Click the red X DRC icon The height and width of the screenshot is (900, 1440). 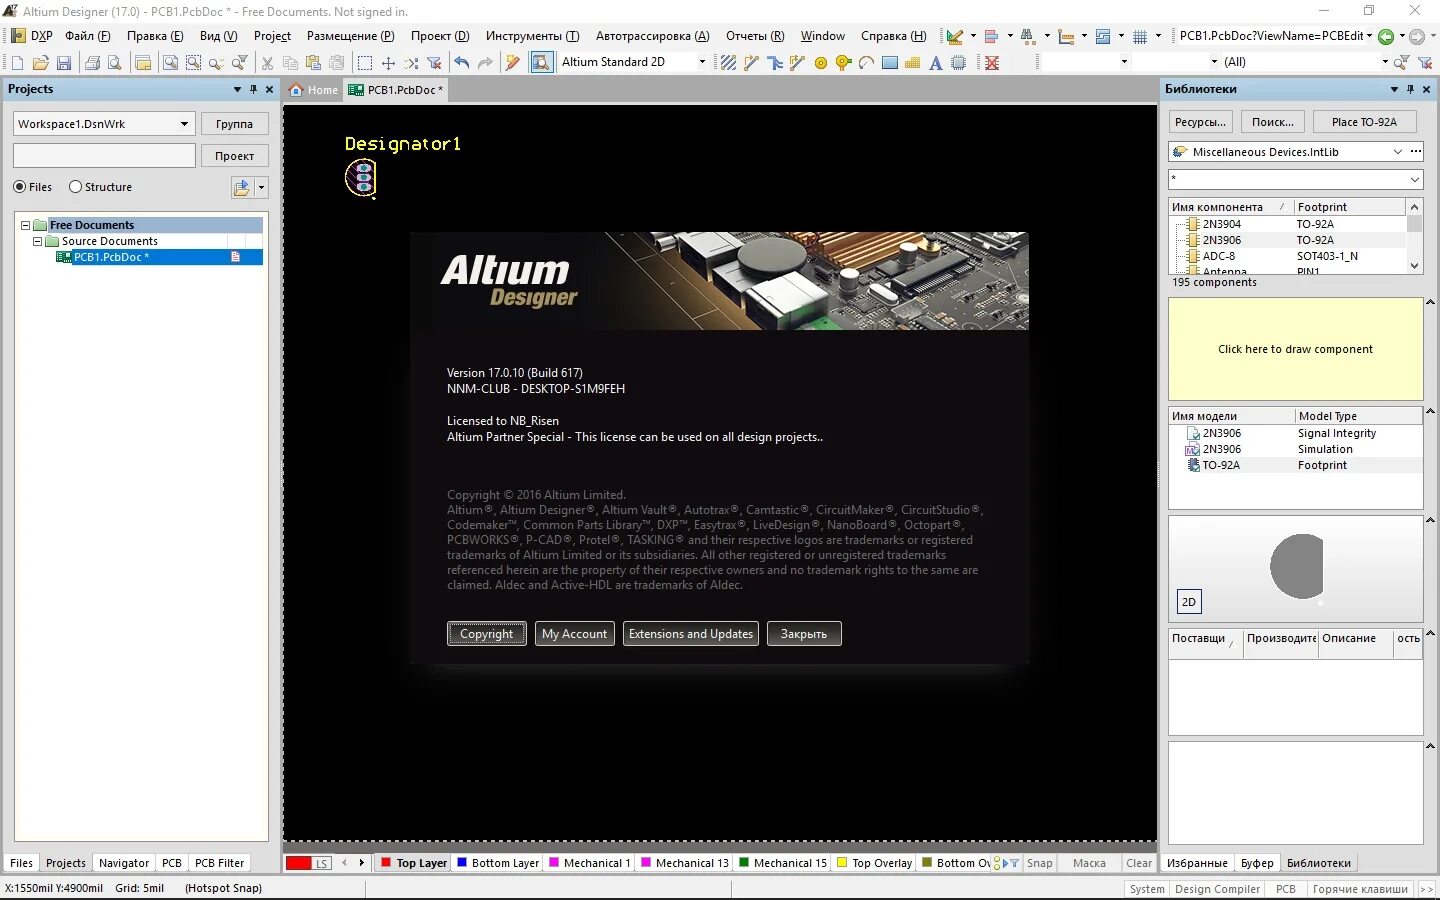(992, 63)
